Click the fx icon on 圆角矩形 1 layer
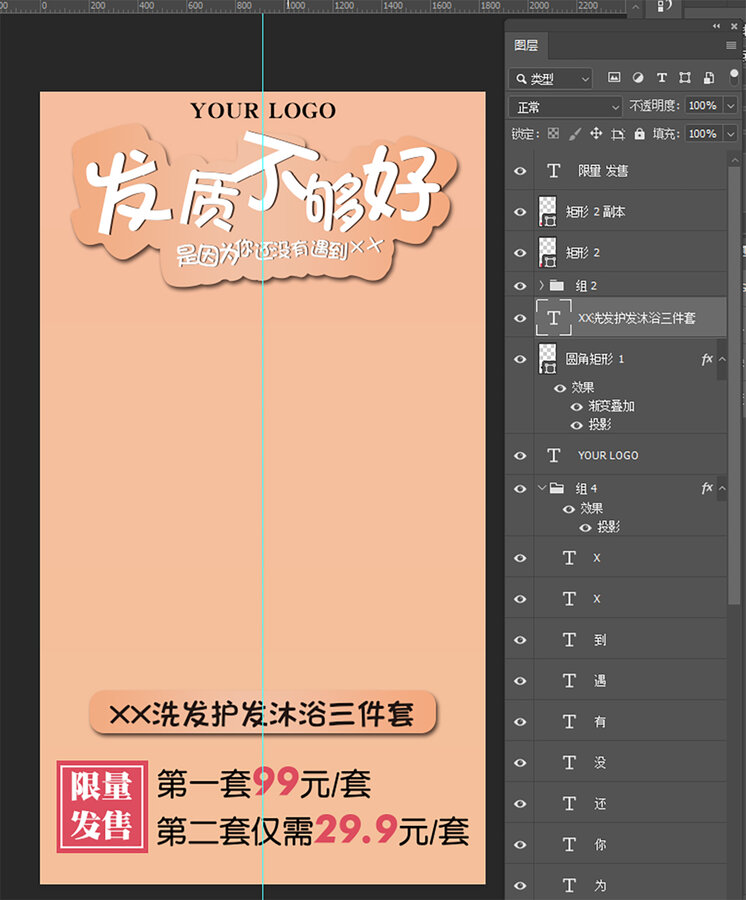746x900 pixels. pyautogui.click(x=706, y=359)
